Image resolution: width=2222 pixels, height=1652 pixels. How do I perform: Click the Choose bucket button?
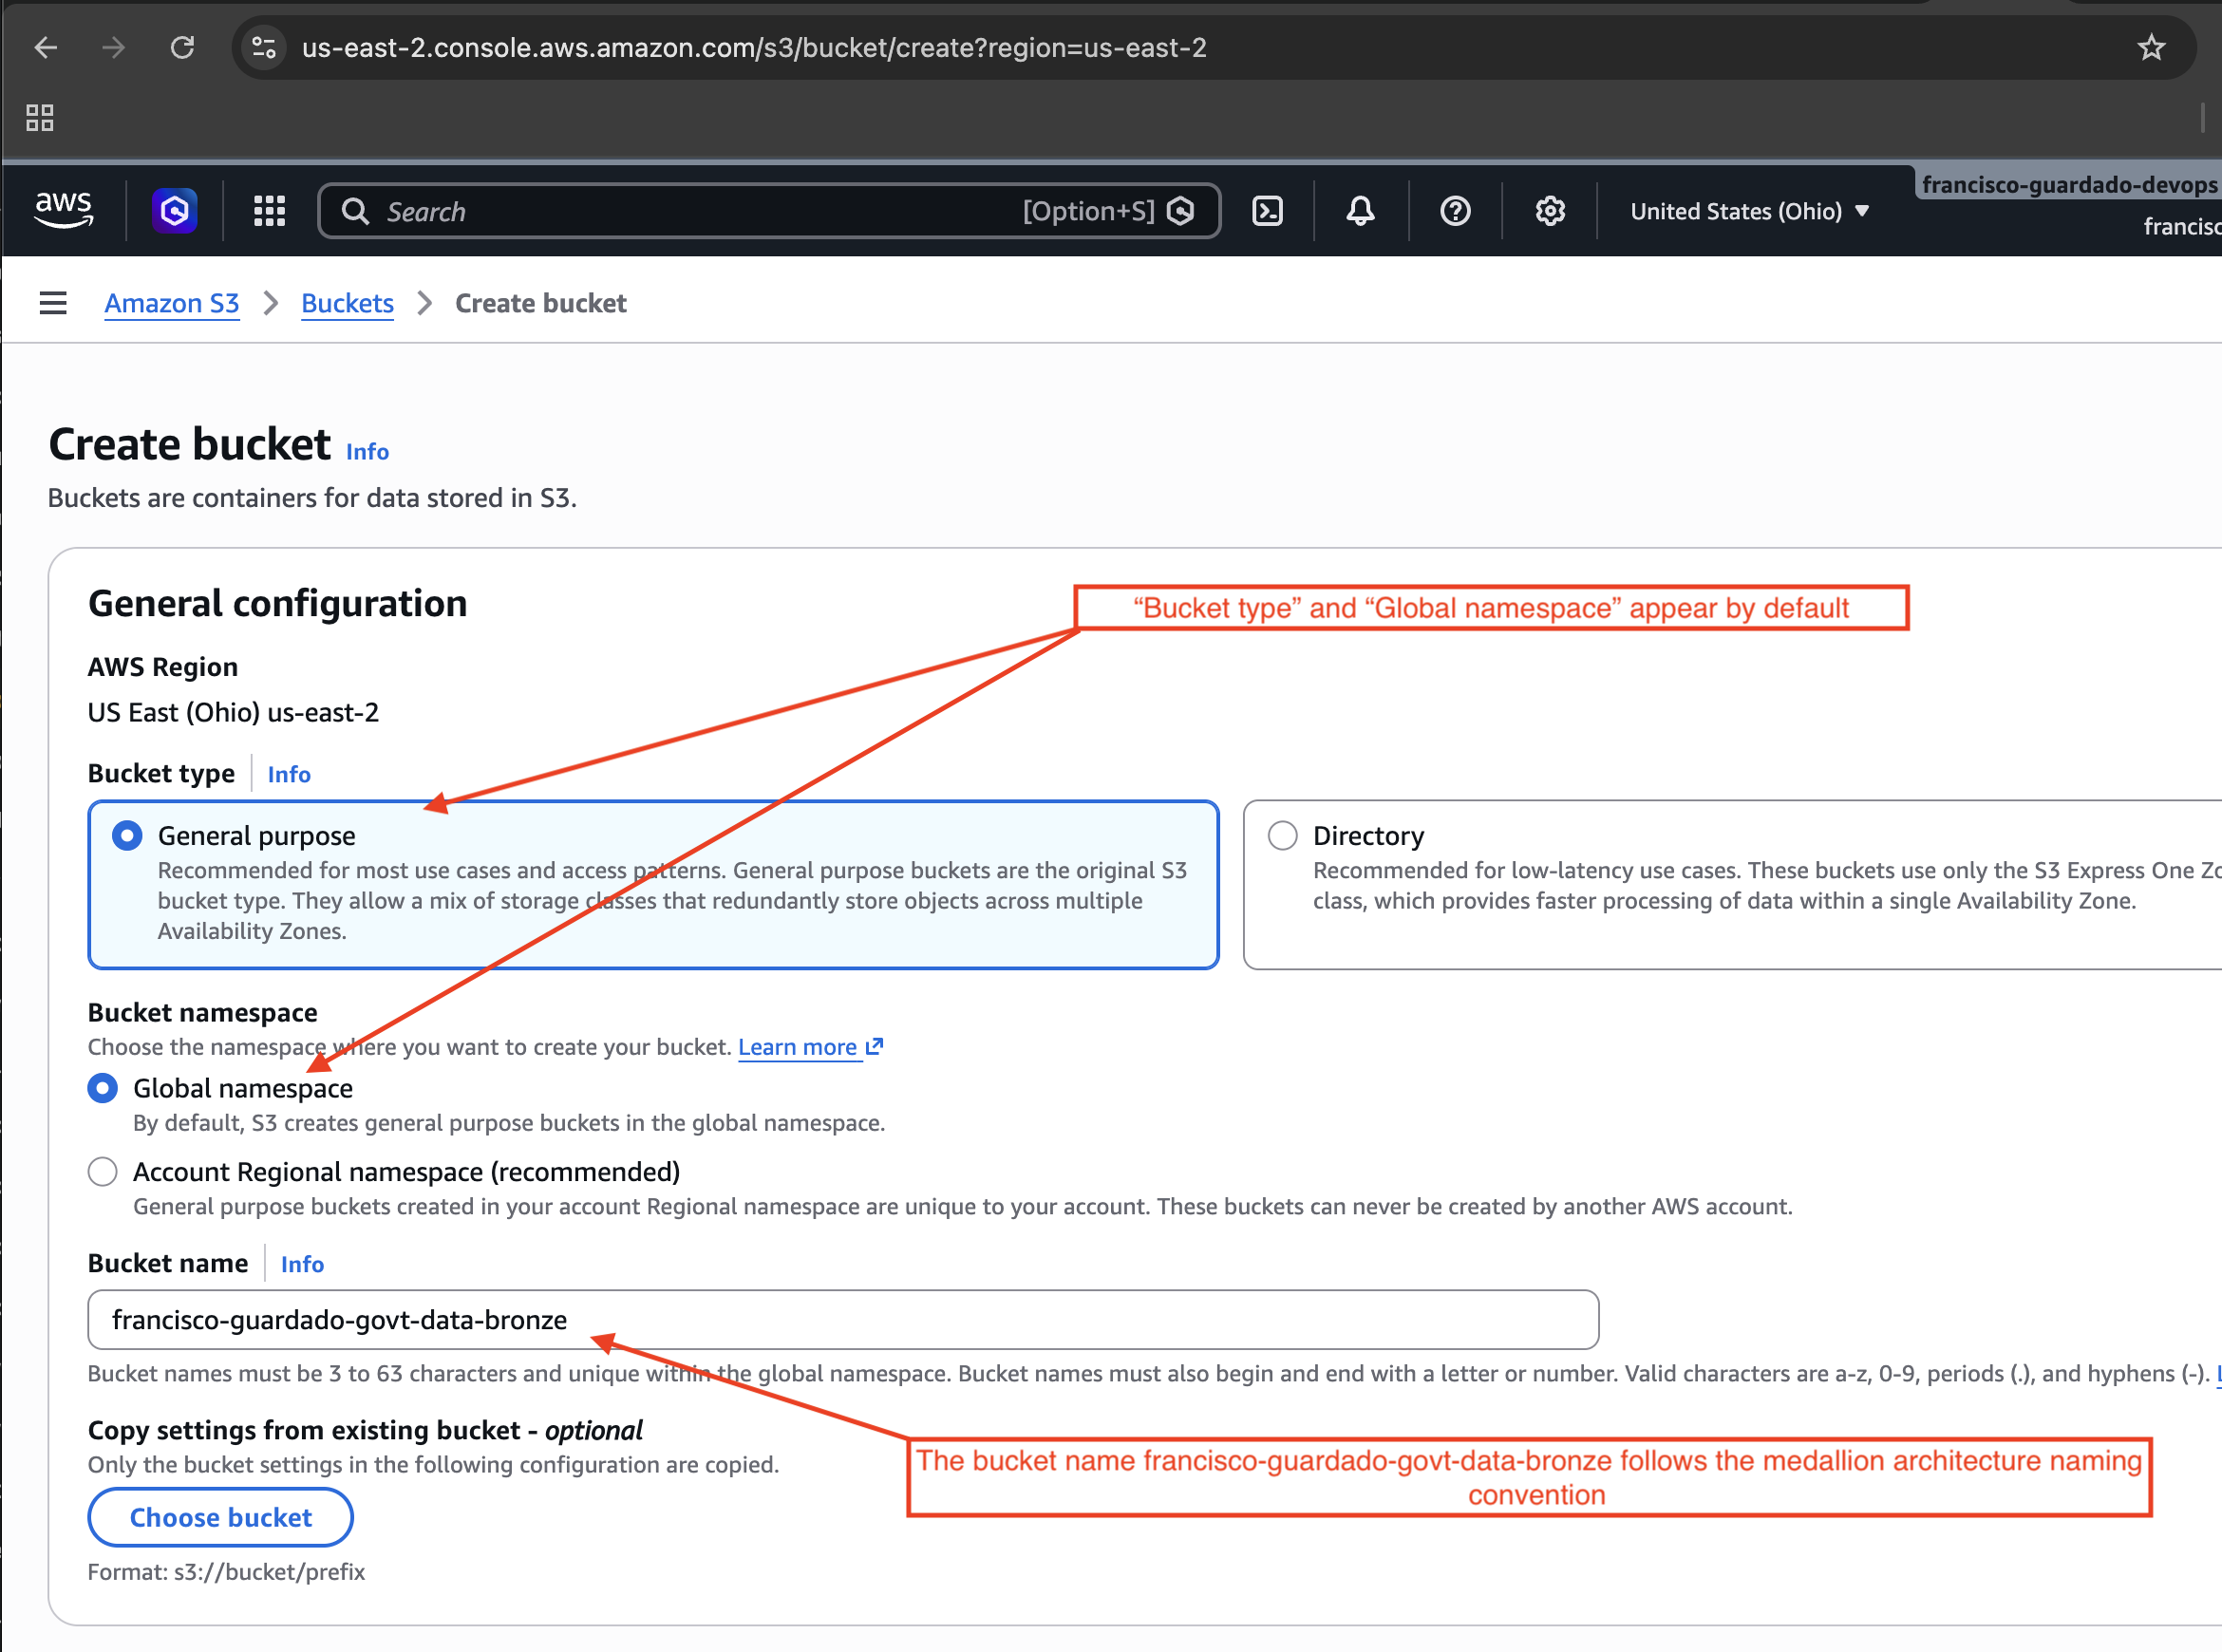point(220,1517)
